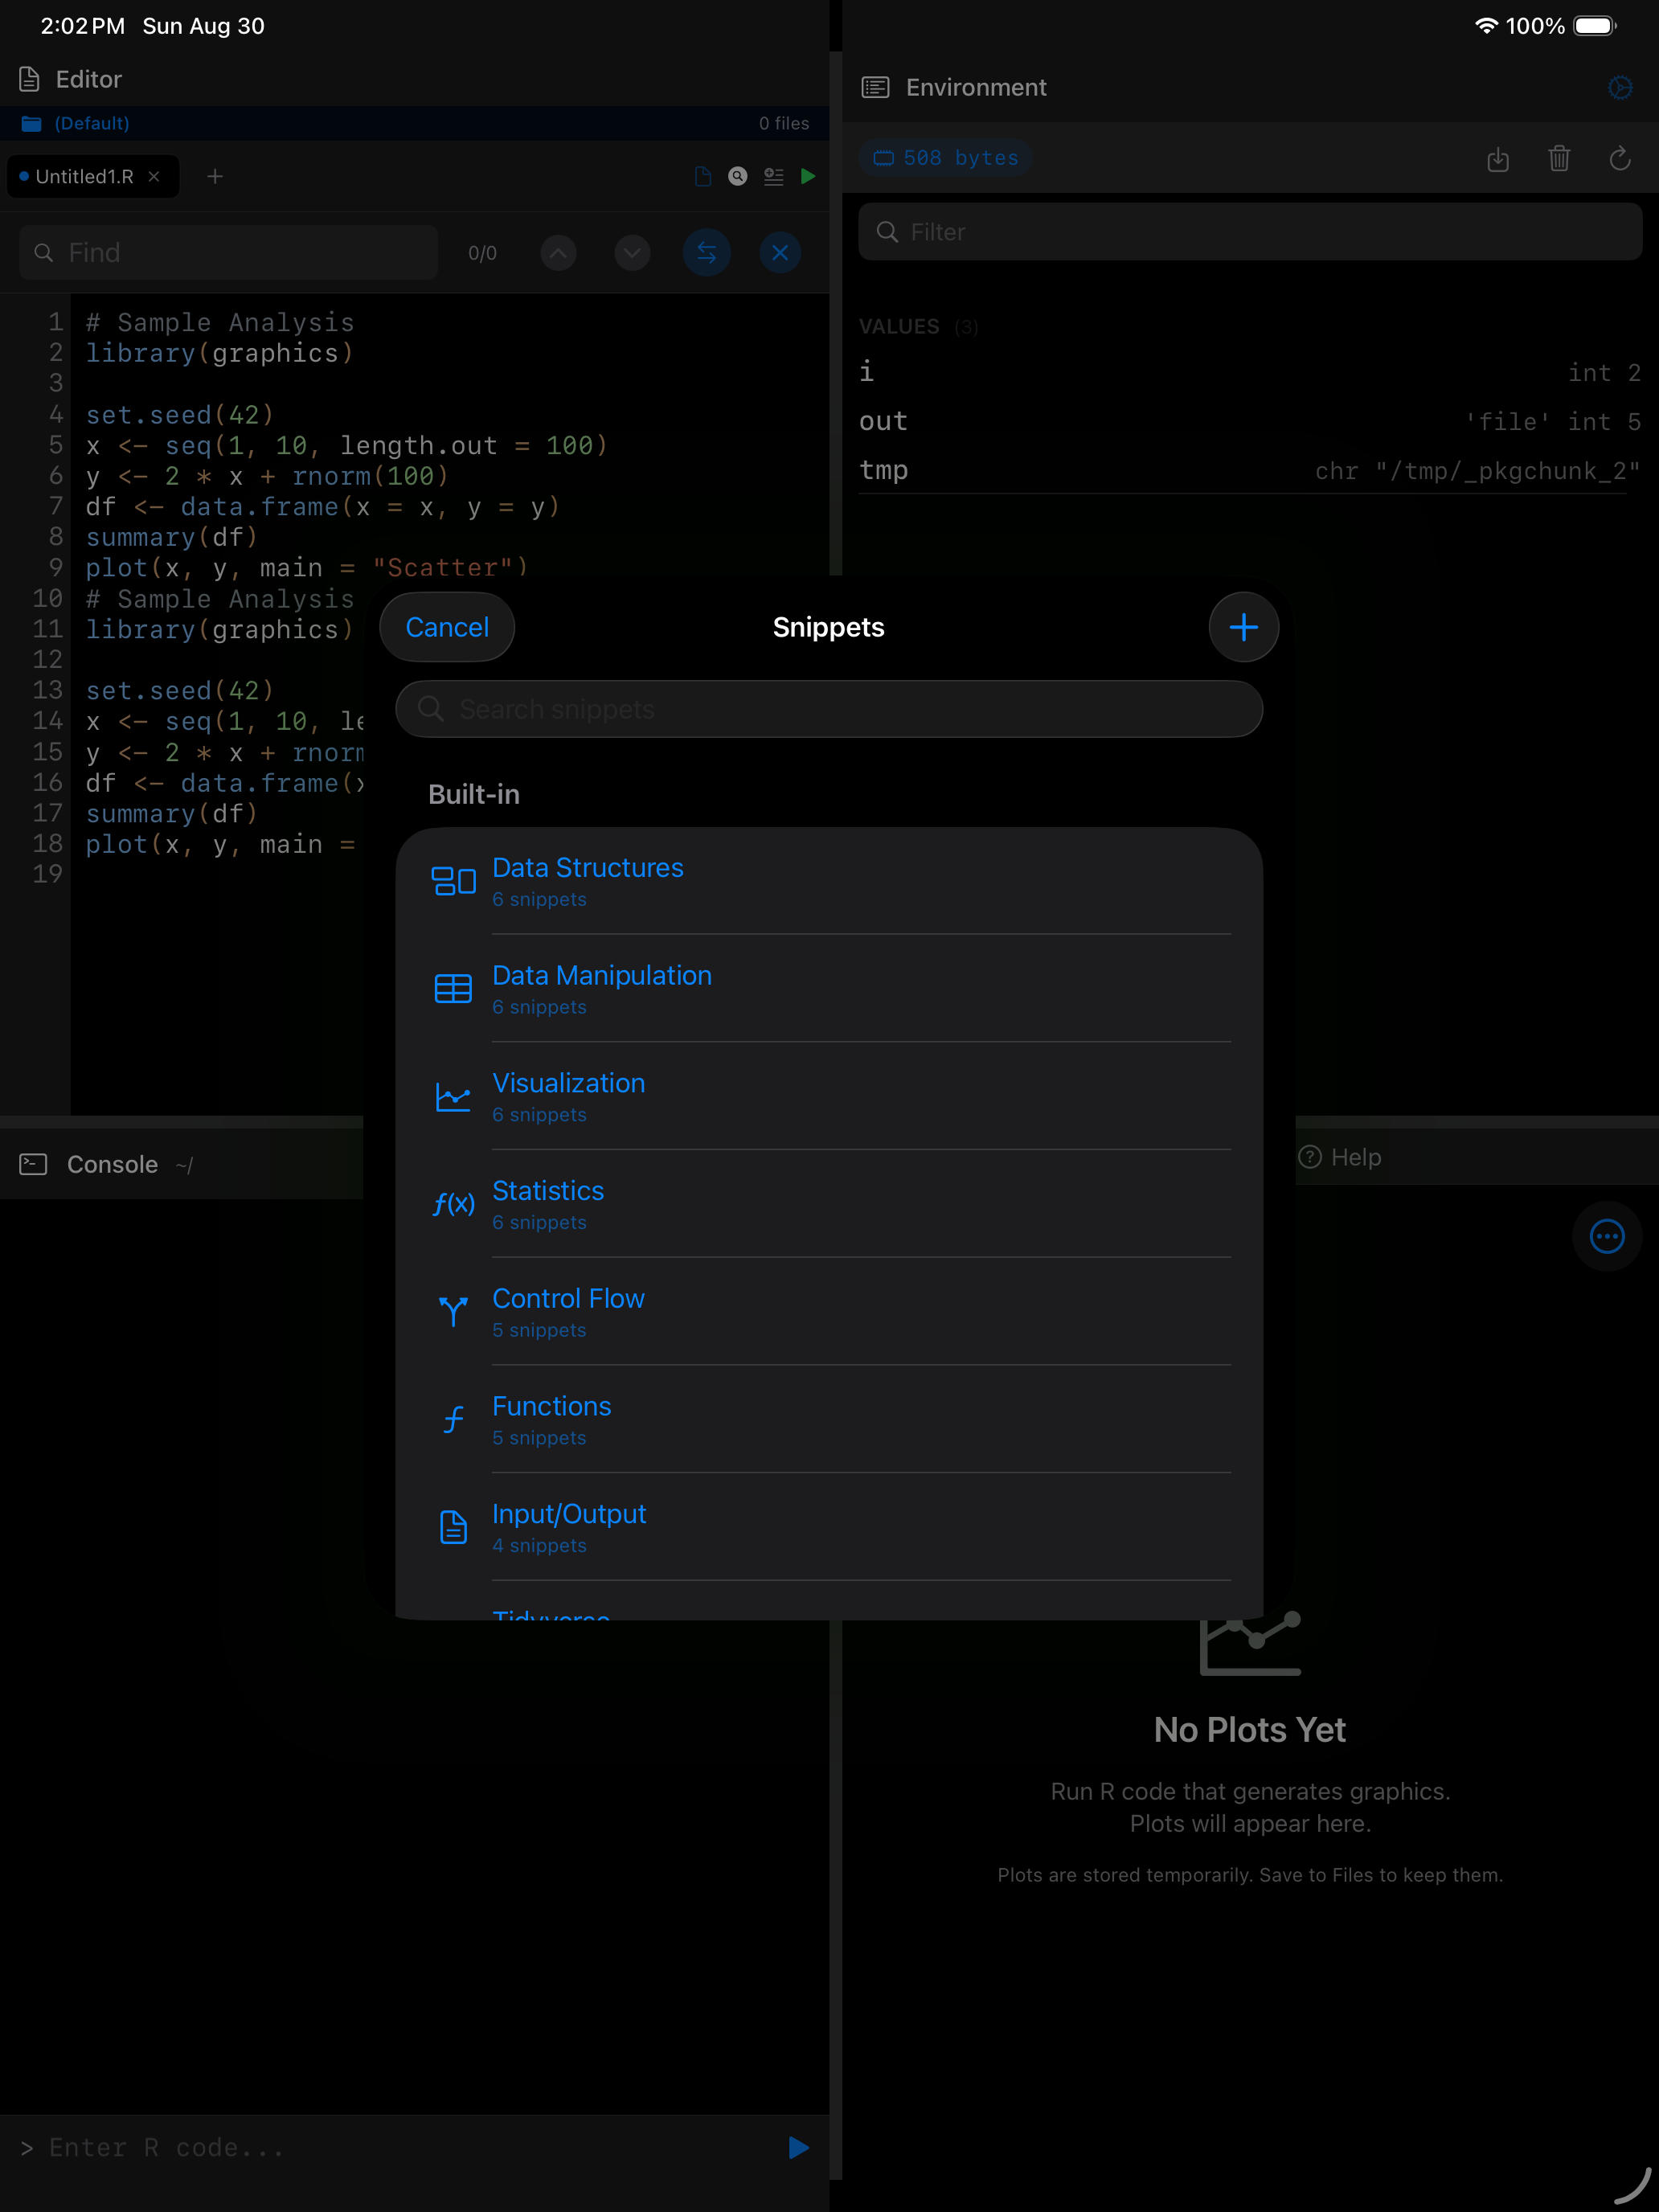Toggle the replace mode swap icon
1659x2212 pixels.
click(706, 252)
